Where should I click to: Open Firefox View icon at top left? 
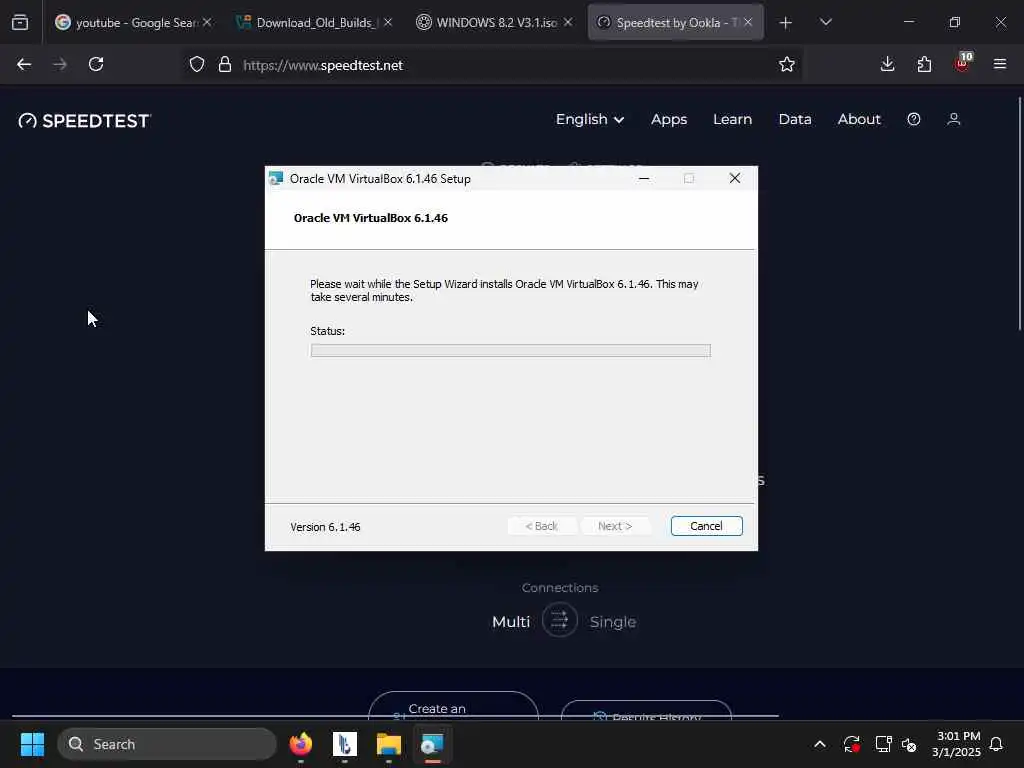[x=20, y=23]
